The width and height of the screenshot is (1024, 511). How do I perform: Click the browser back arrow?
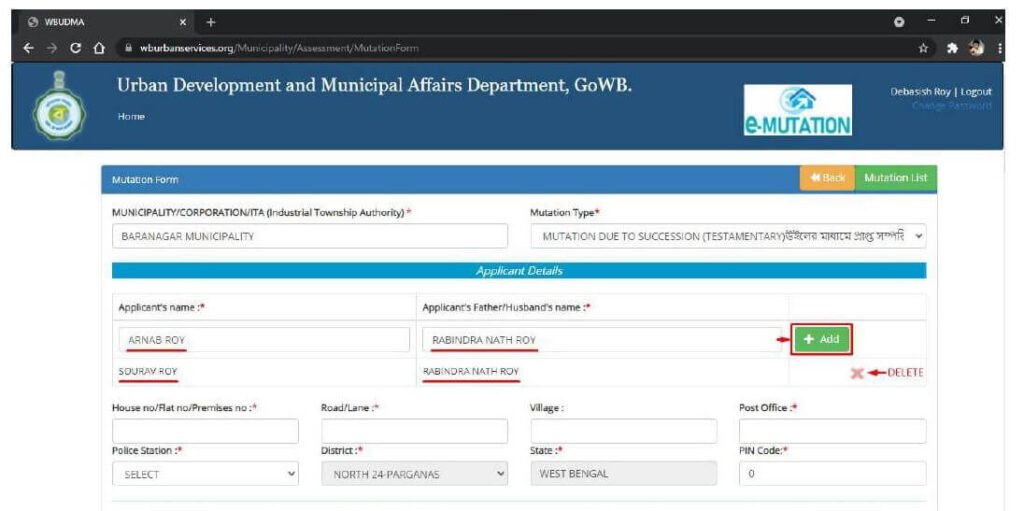pyautogui.click(x=29, y=48)
